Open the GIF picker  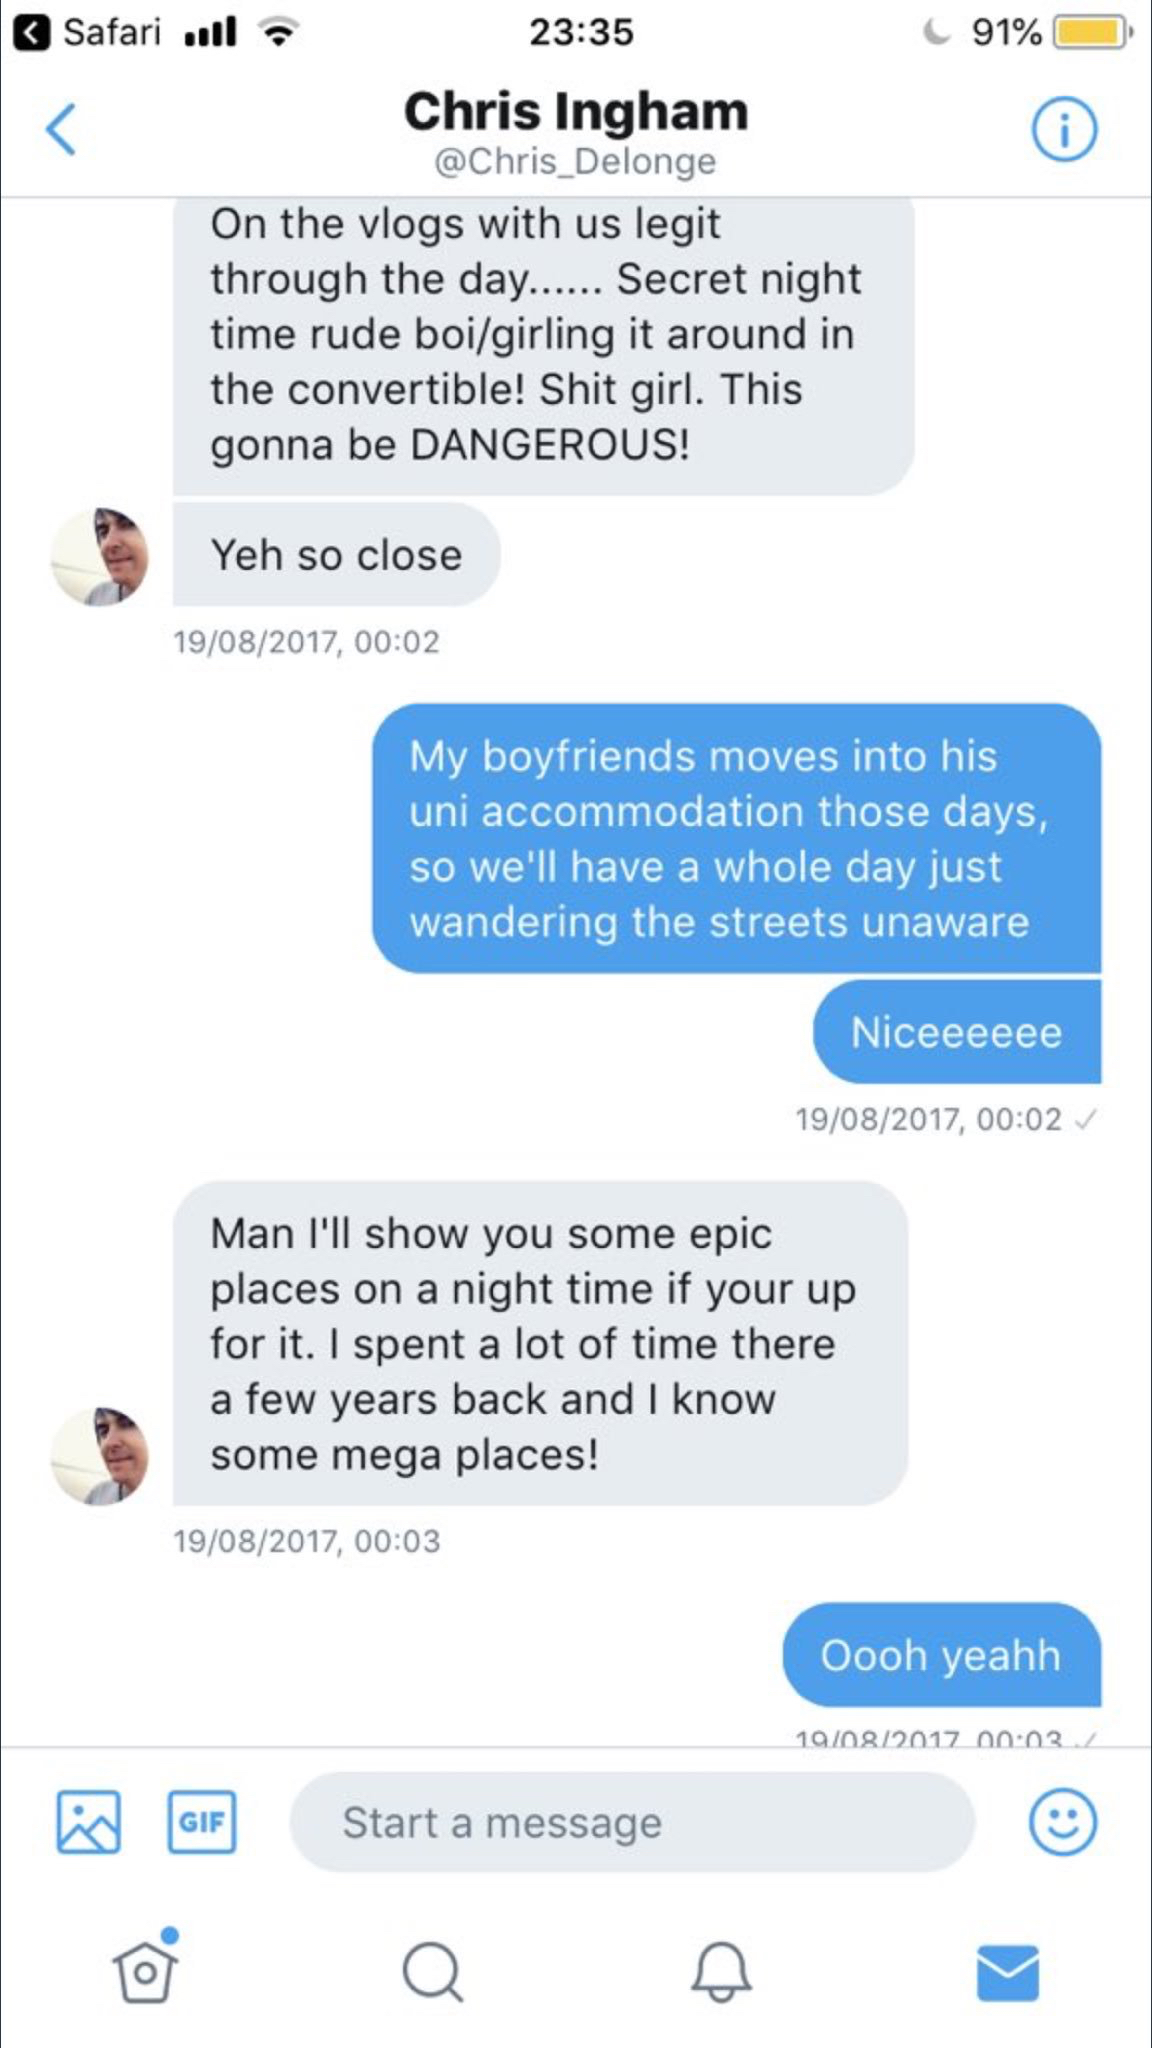(202, 1822)
